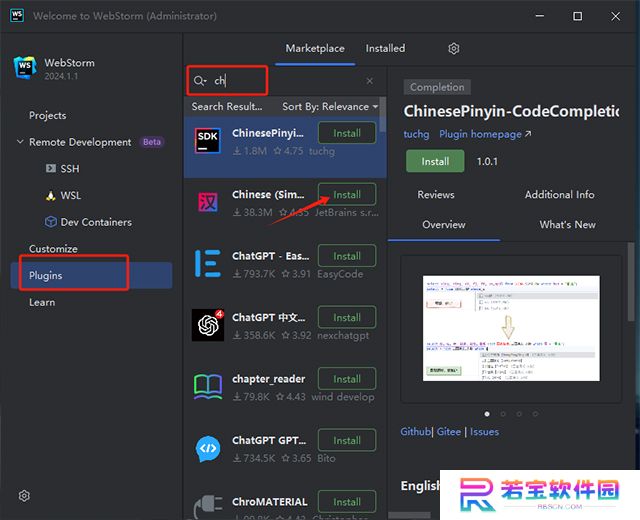Open the Reviews tab

tap(436, 194)
